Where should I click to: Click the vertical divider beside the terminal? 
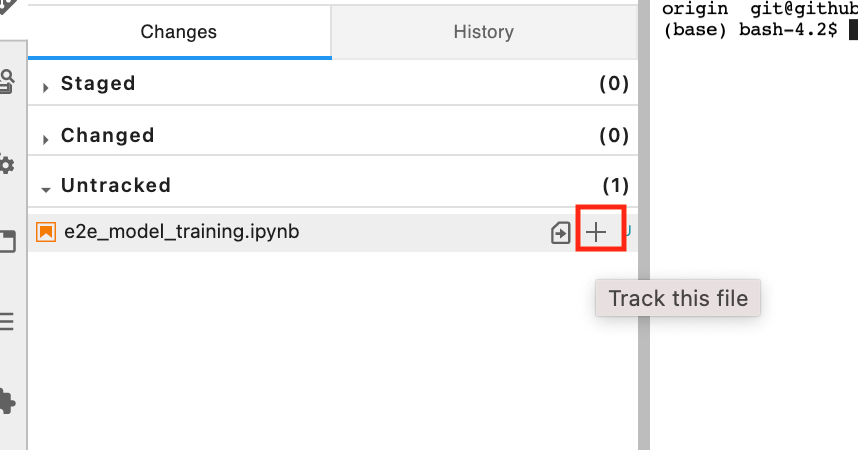coord(644,225)
